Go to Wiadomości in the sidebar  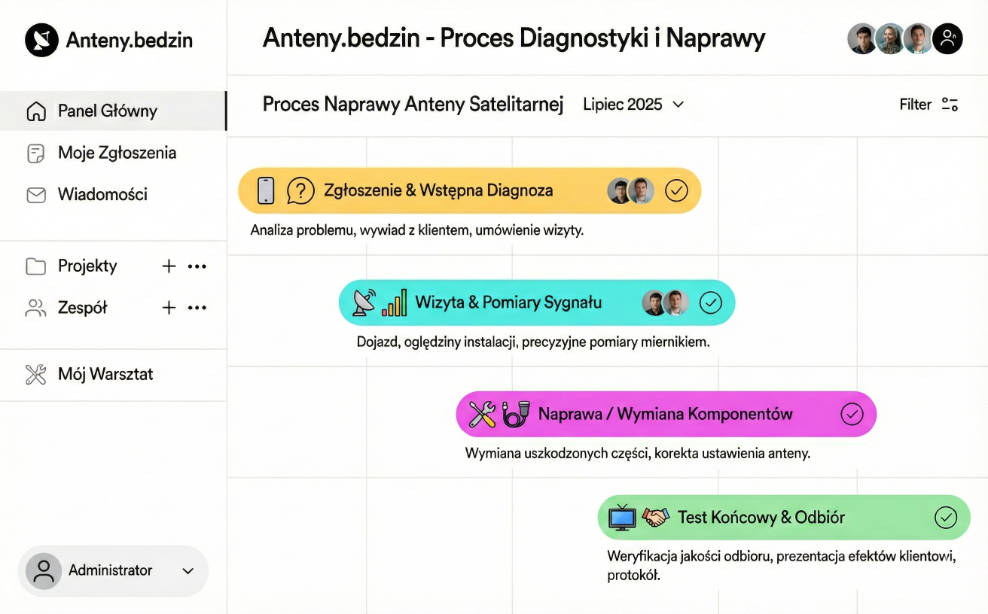(x=102, y=194)
